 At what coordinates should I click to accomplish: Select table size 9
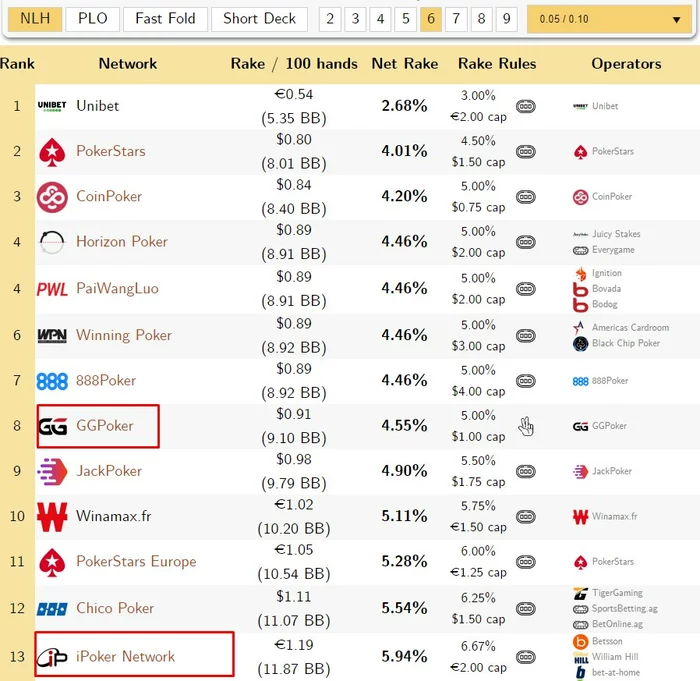506,19
